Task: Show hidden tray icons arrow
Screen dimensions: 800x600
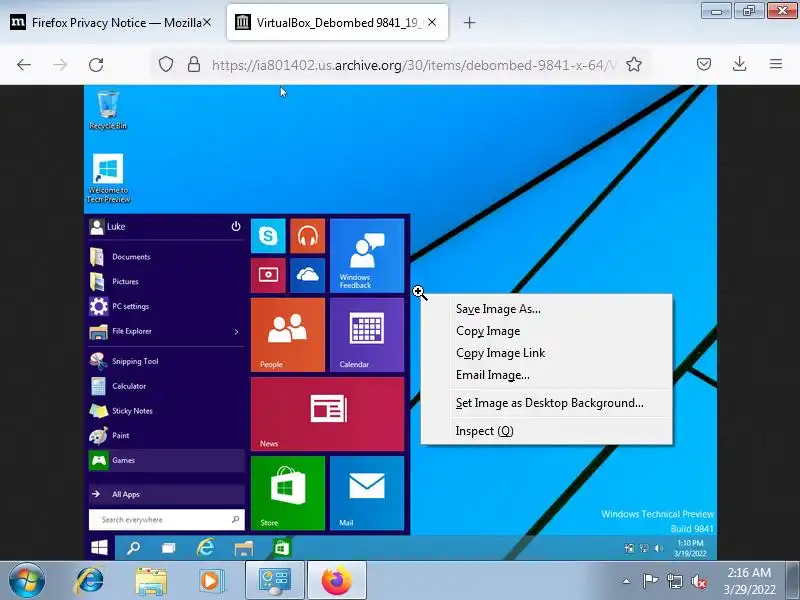Action: (x=626, y=581)
